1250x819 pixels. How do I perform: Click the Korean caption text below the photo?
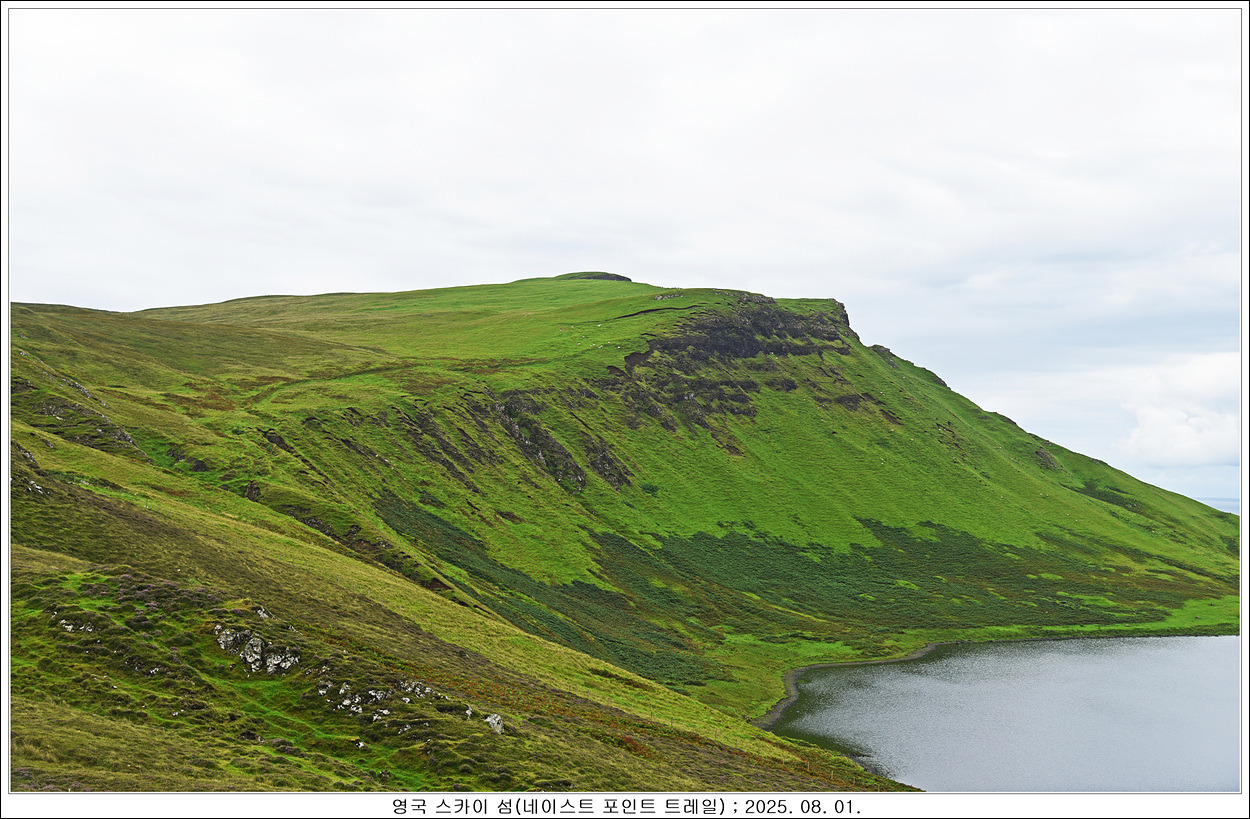point(558,806)
